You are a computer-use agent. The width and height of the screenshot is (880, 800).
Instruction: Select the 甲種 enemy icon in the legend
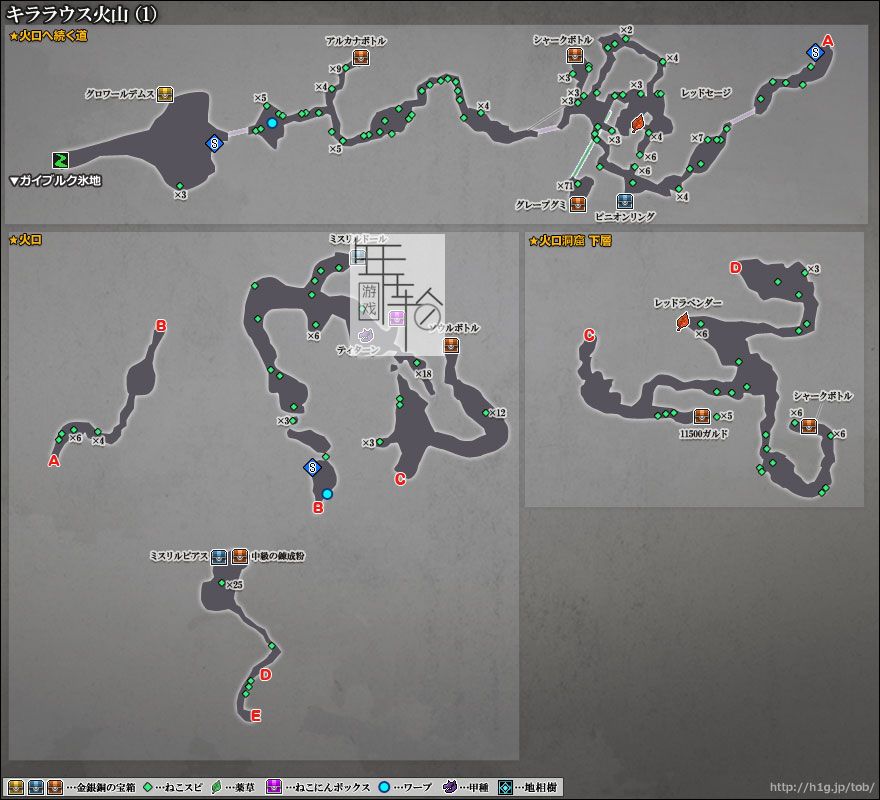[x=450, y=787]
